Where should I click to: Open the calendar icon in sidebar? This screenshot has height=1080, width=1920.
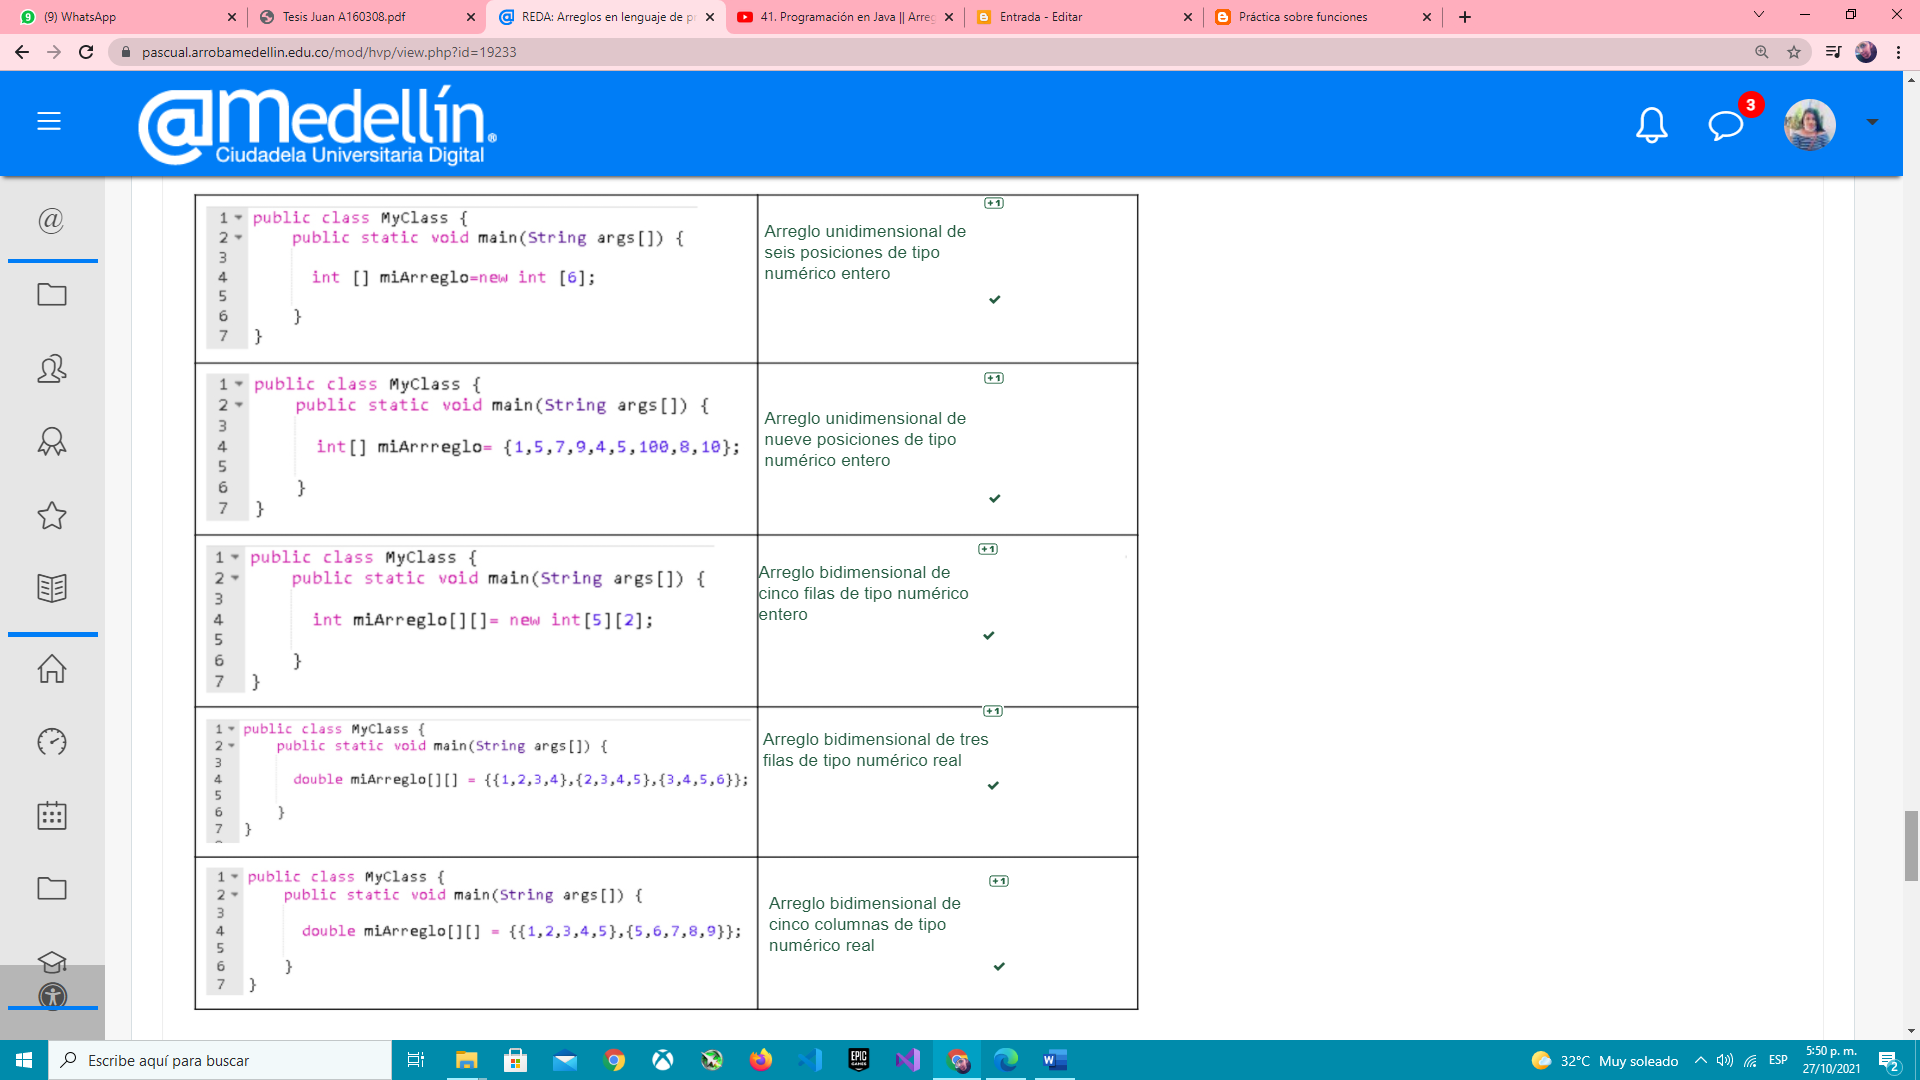pos(52,815)
